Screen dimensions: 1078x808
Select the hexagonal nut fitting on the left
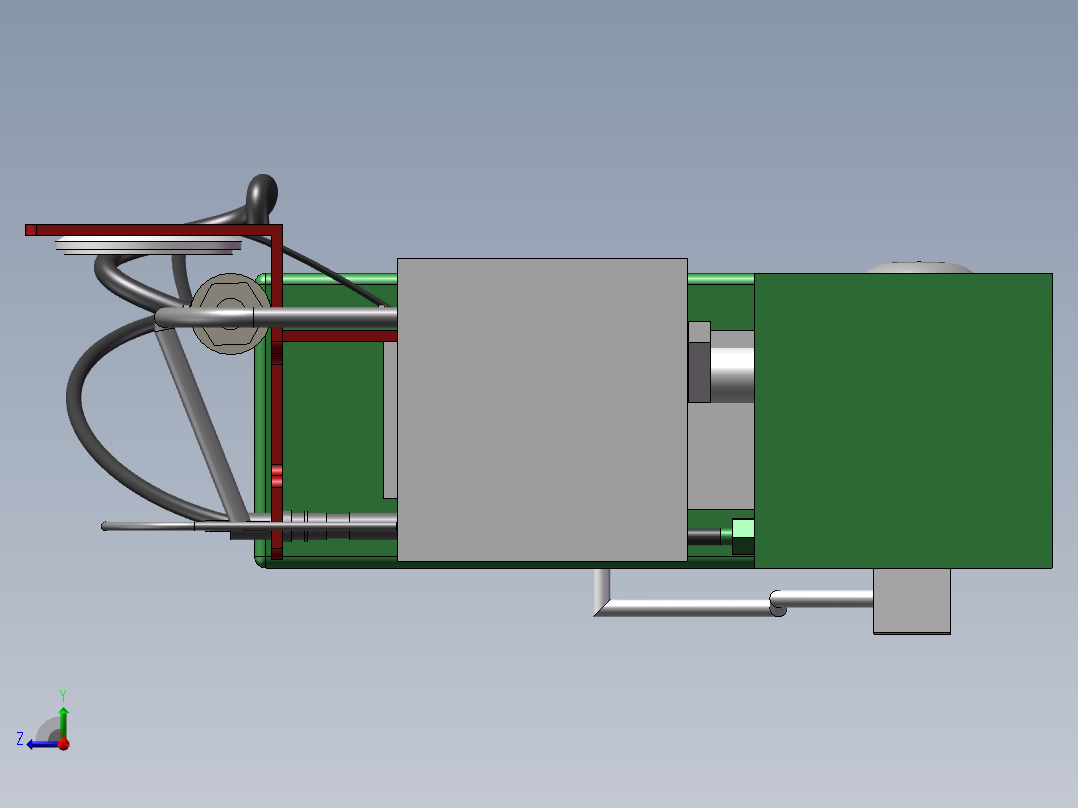click(230, 314)
